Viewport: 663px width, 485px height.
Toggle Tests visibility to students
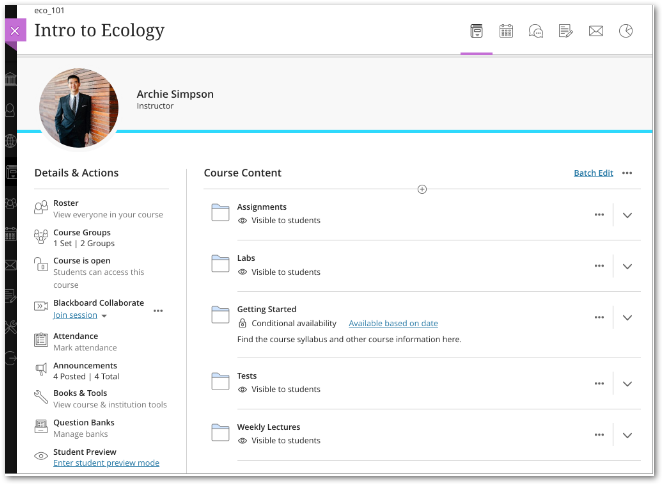[x=279, y=389]
